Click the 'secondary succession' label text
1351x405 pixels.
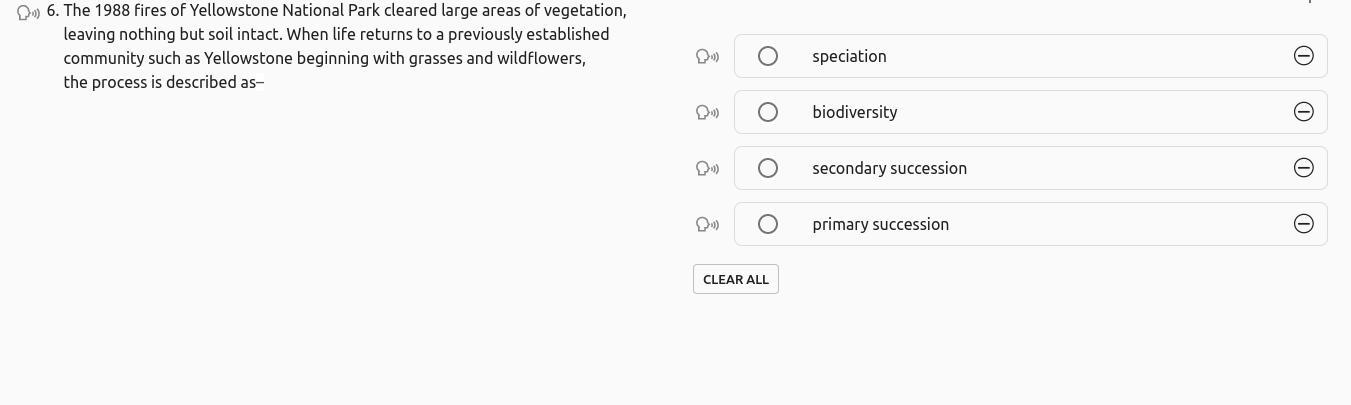889,168
